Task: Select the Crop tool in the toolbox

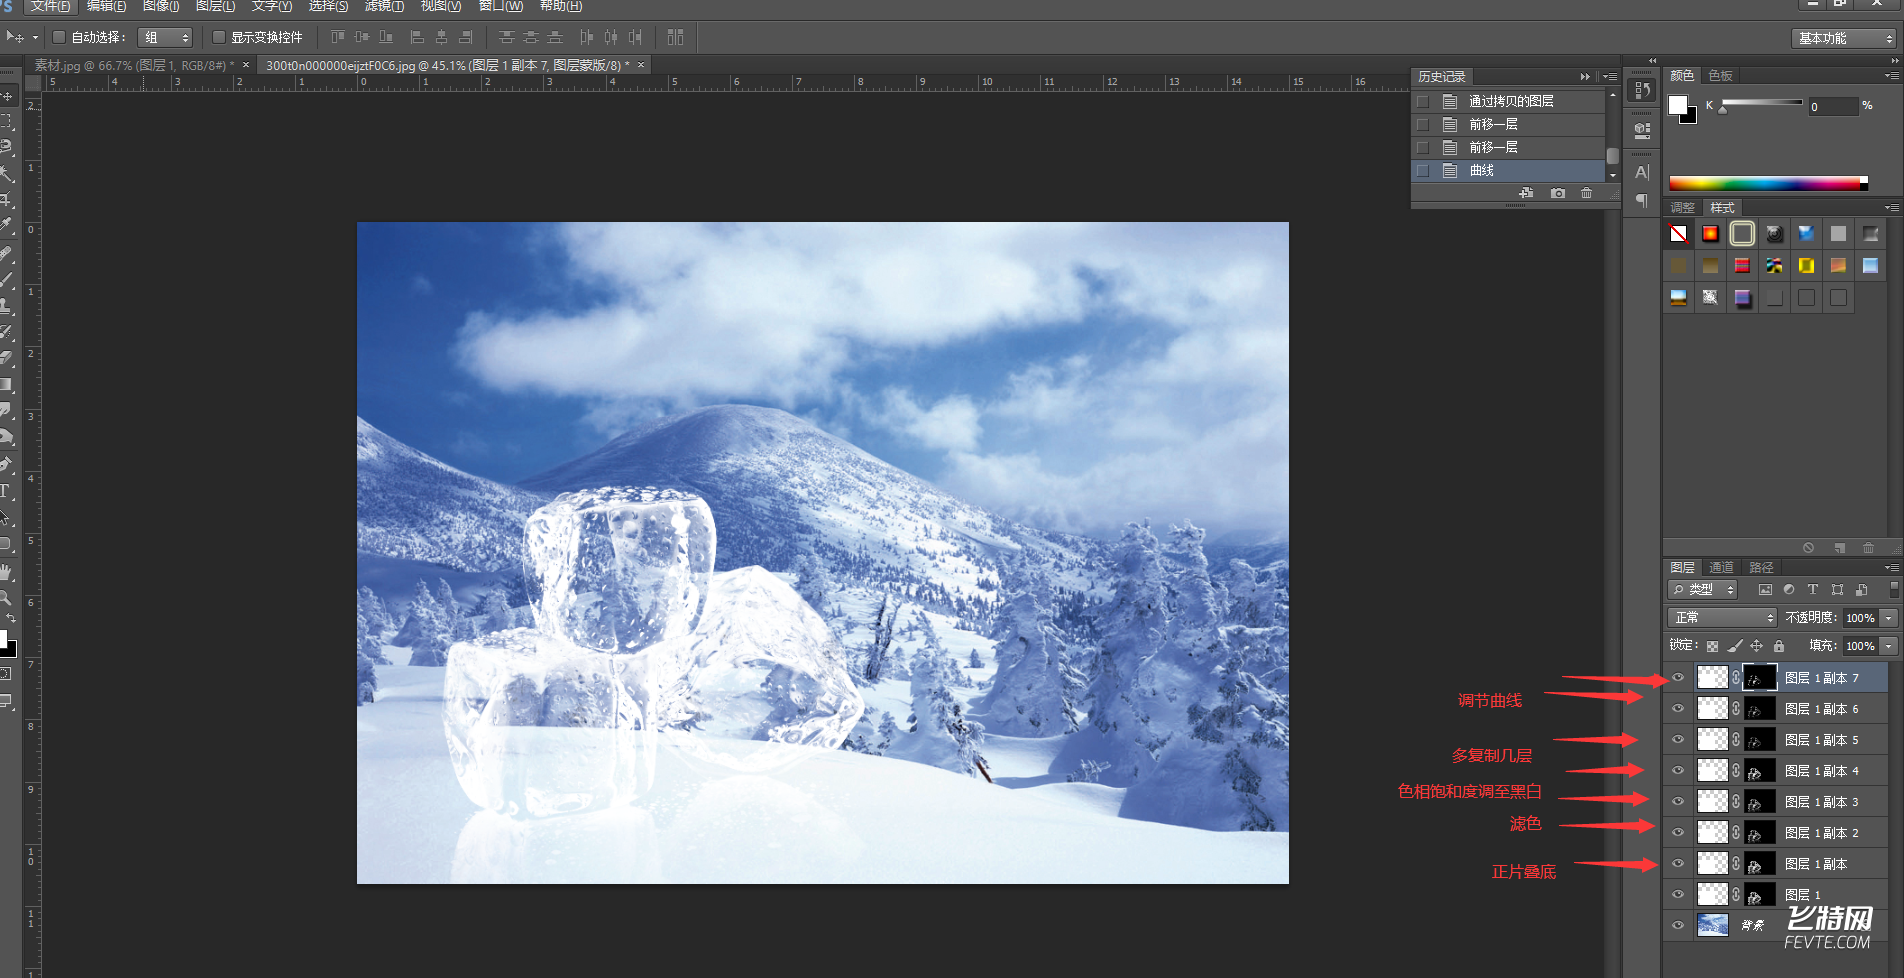Action: [6, 200]
